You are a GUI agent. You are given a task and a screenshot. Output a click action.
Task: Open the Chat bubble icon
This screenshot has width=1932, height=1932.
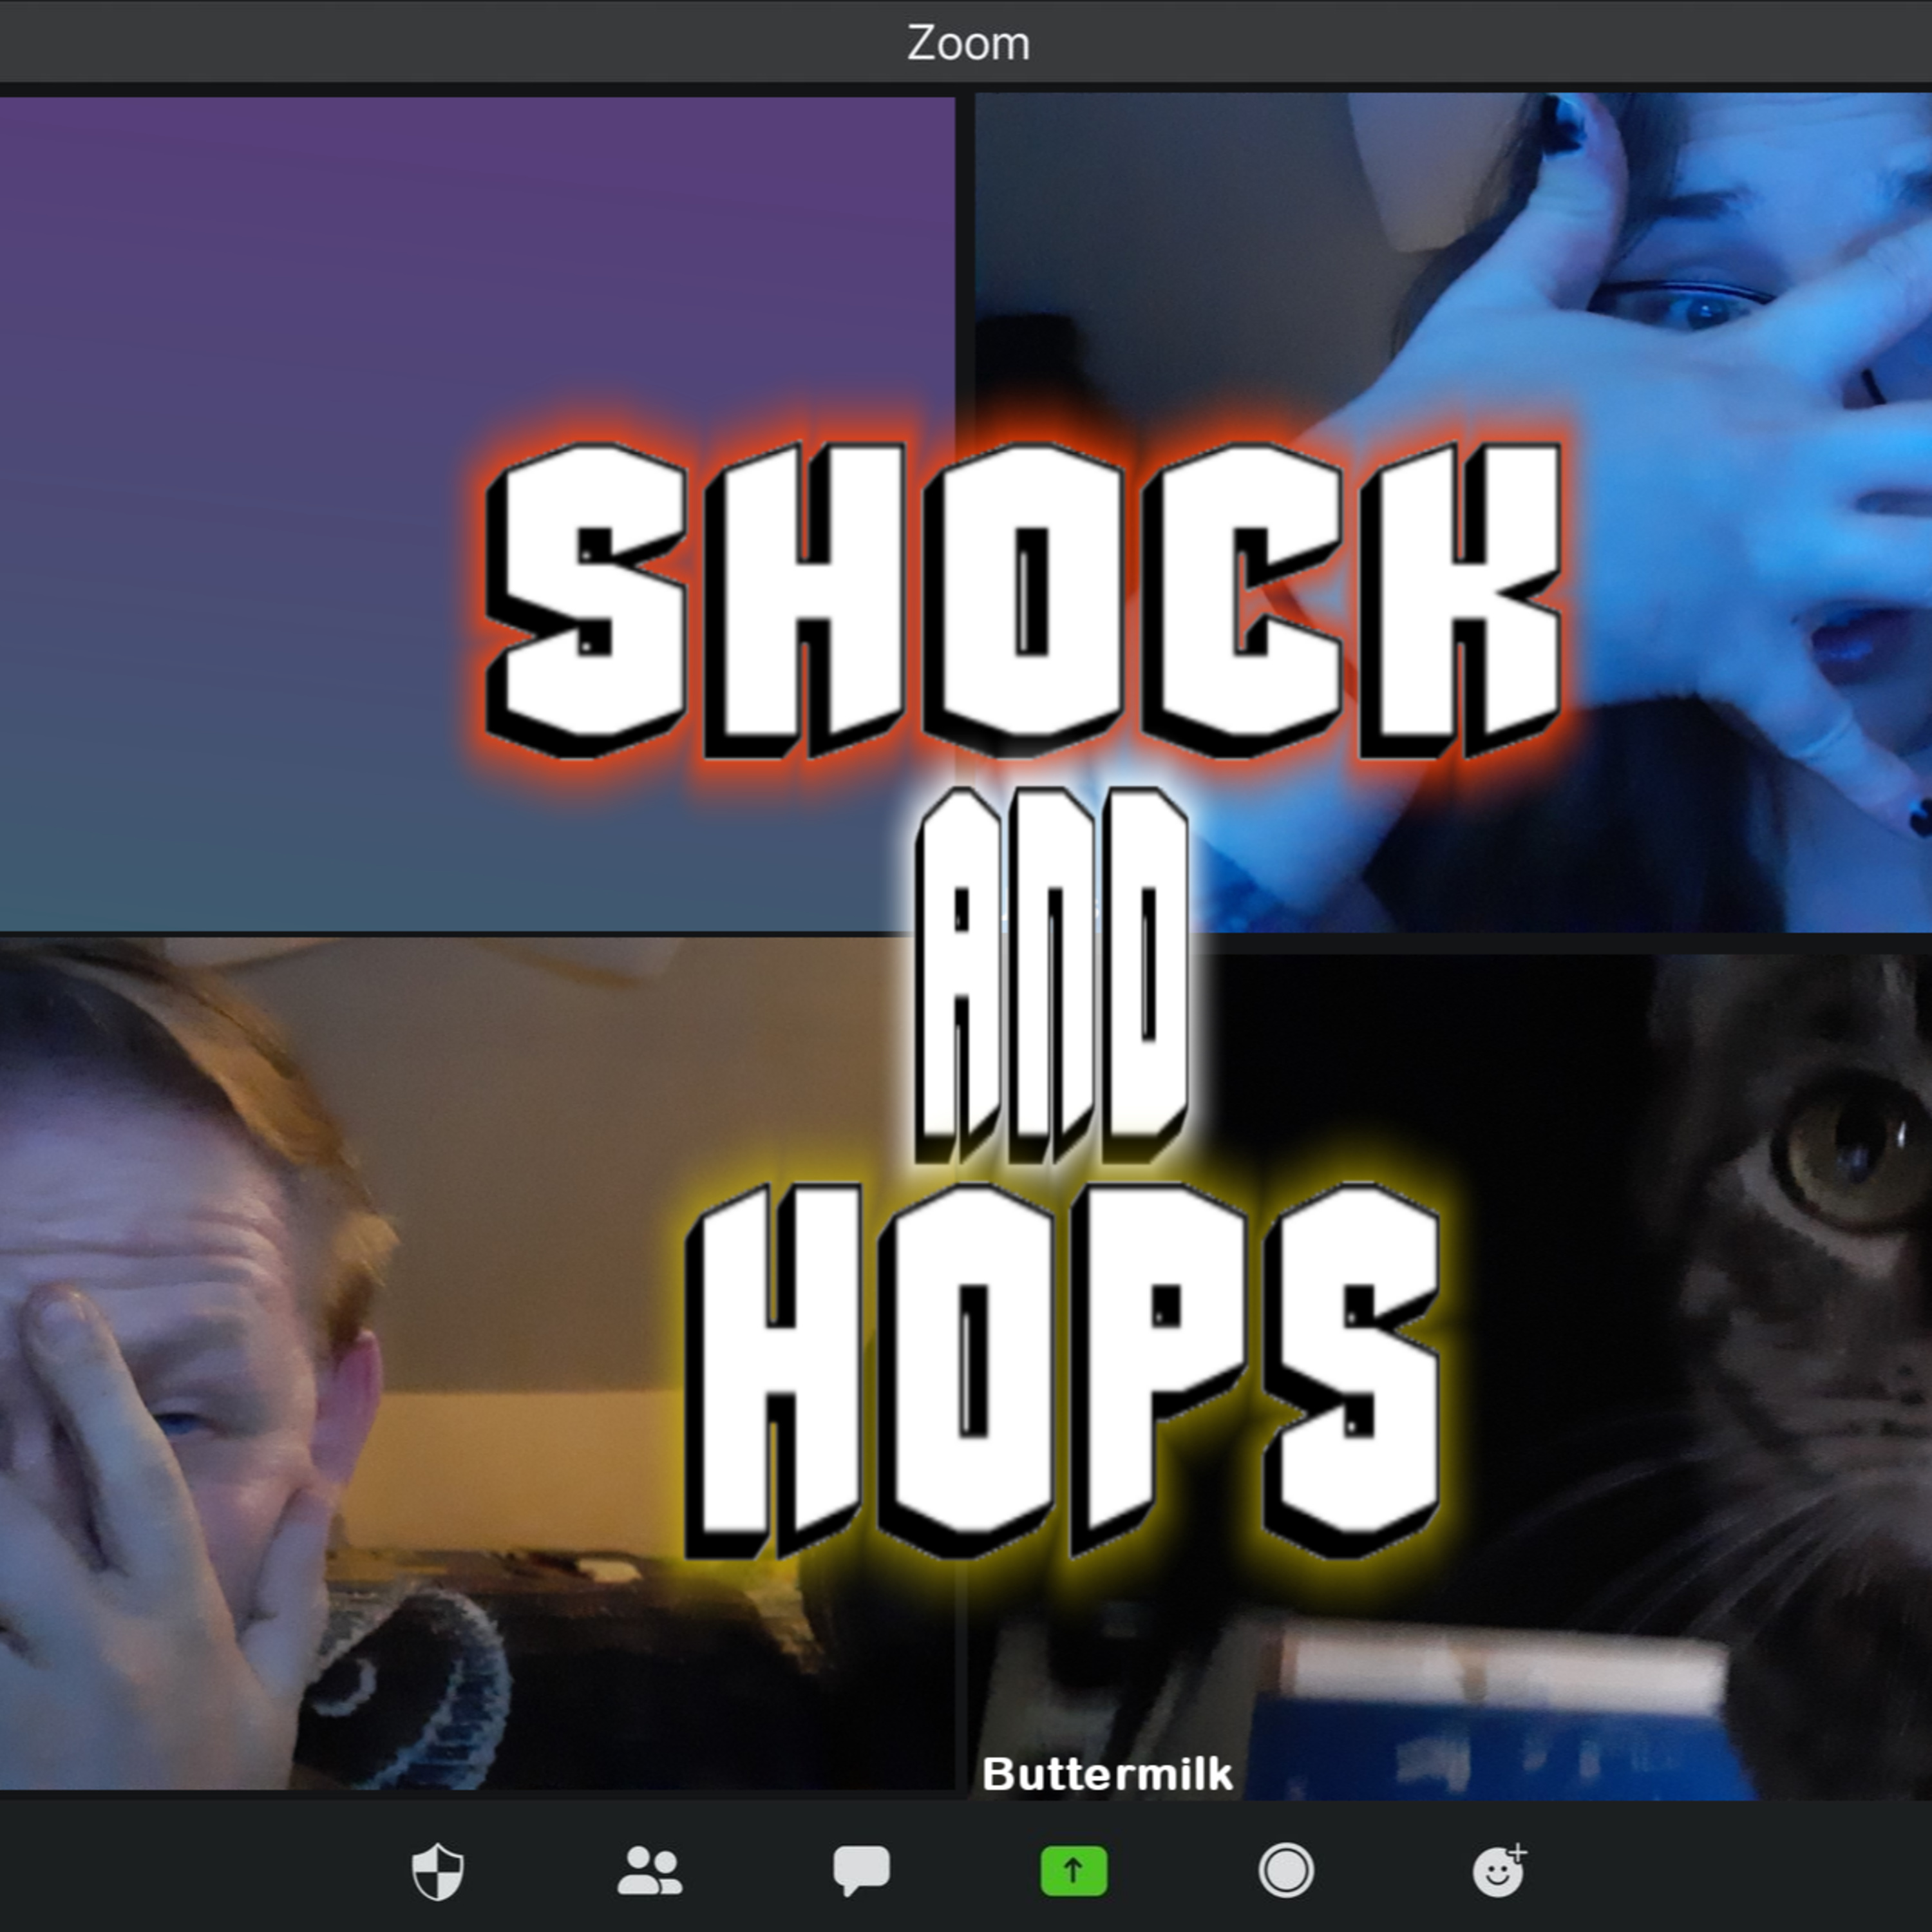(861, 1871)
